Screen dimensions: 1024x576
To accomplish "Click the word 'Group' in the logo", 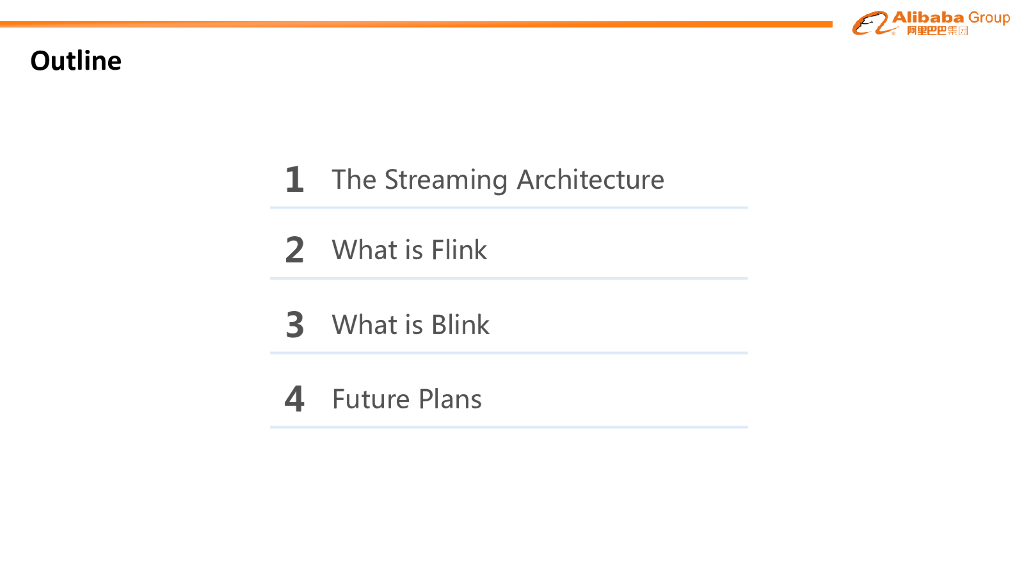I will click(988, 17).
